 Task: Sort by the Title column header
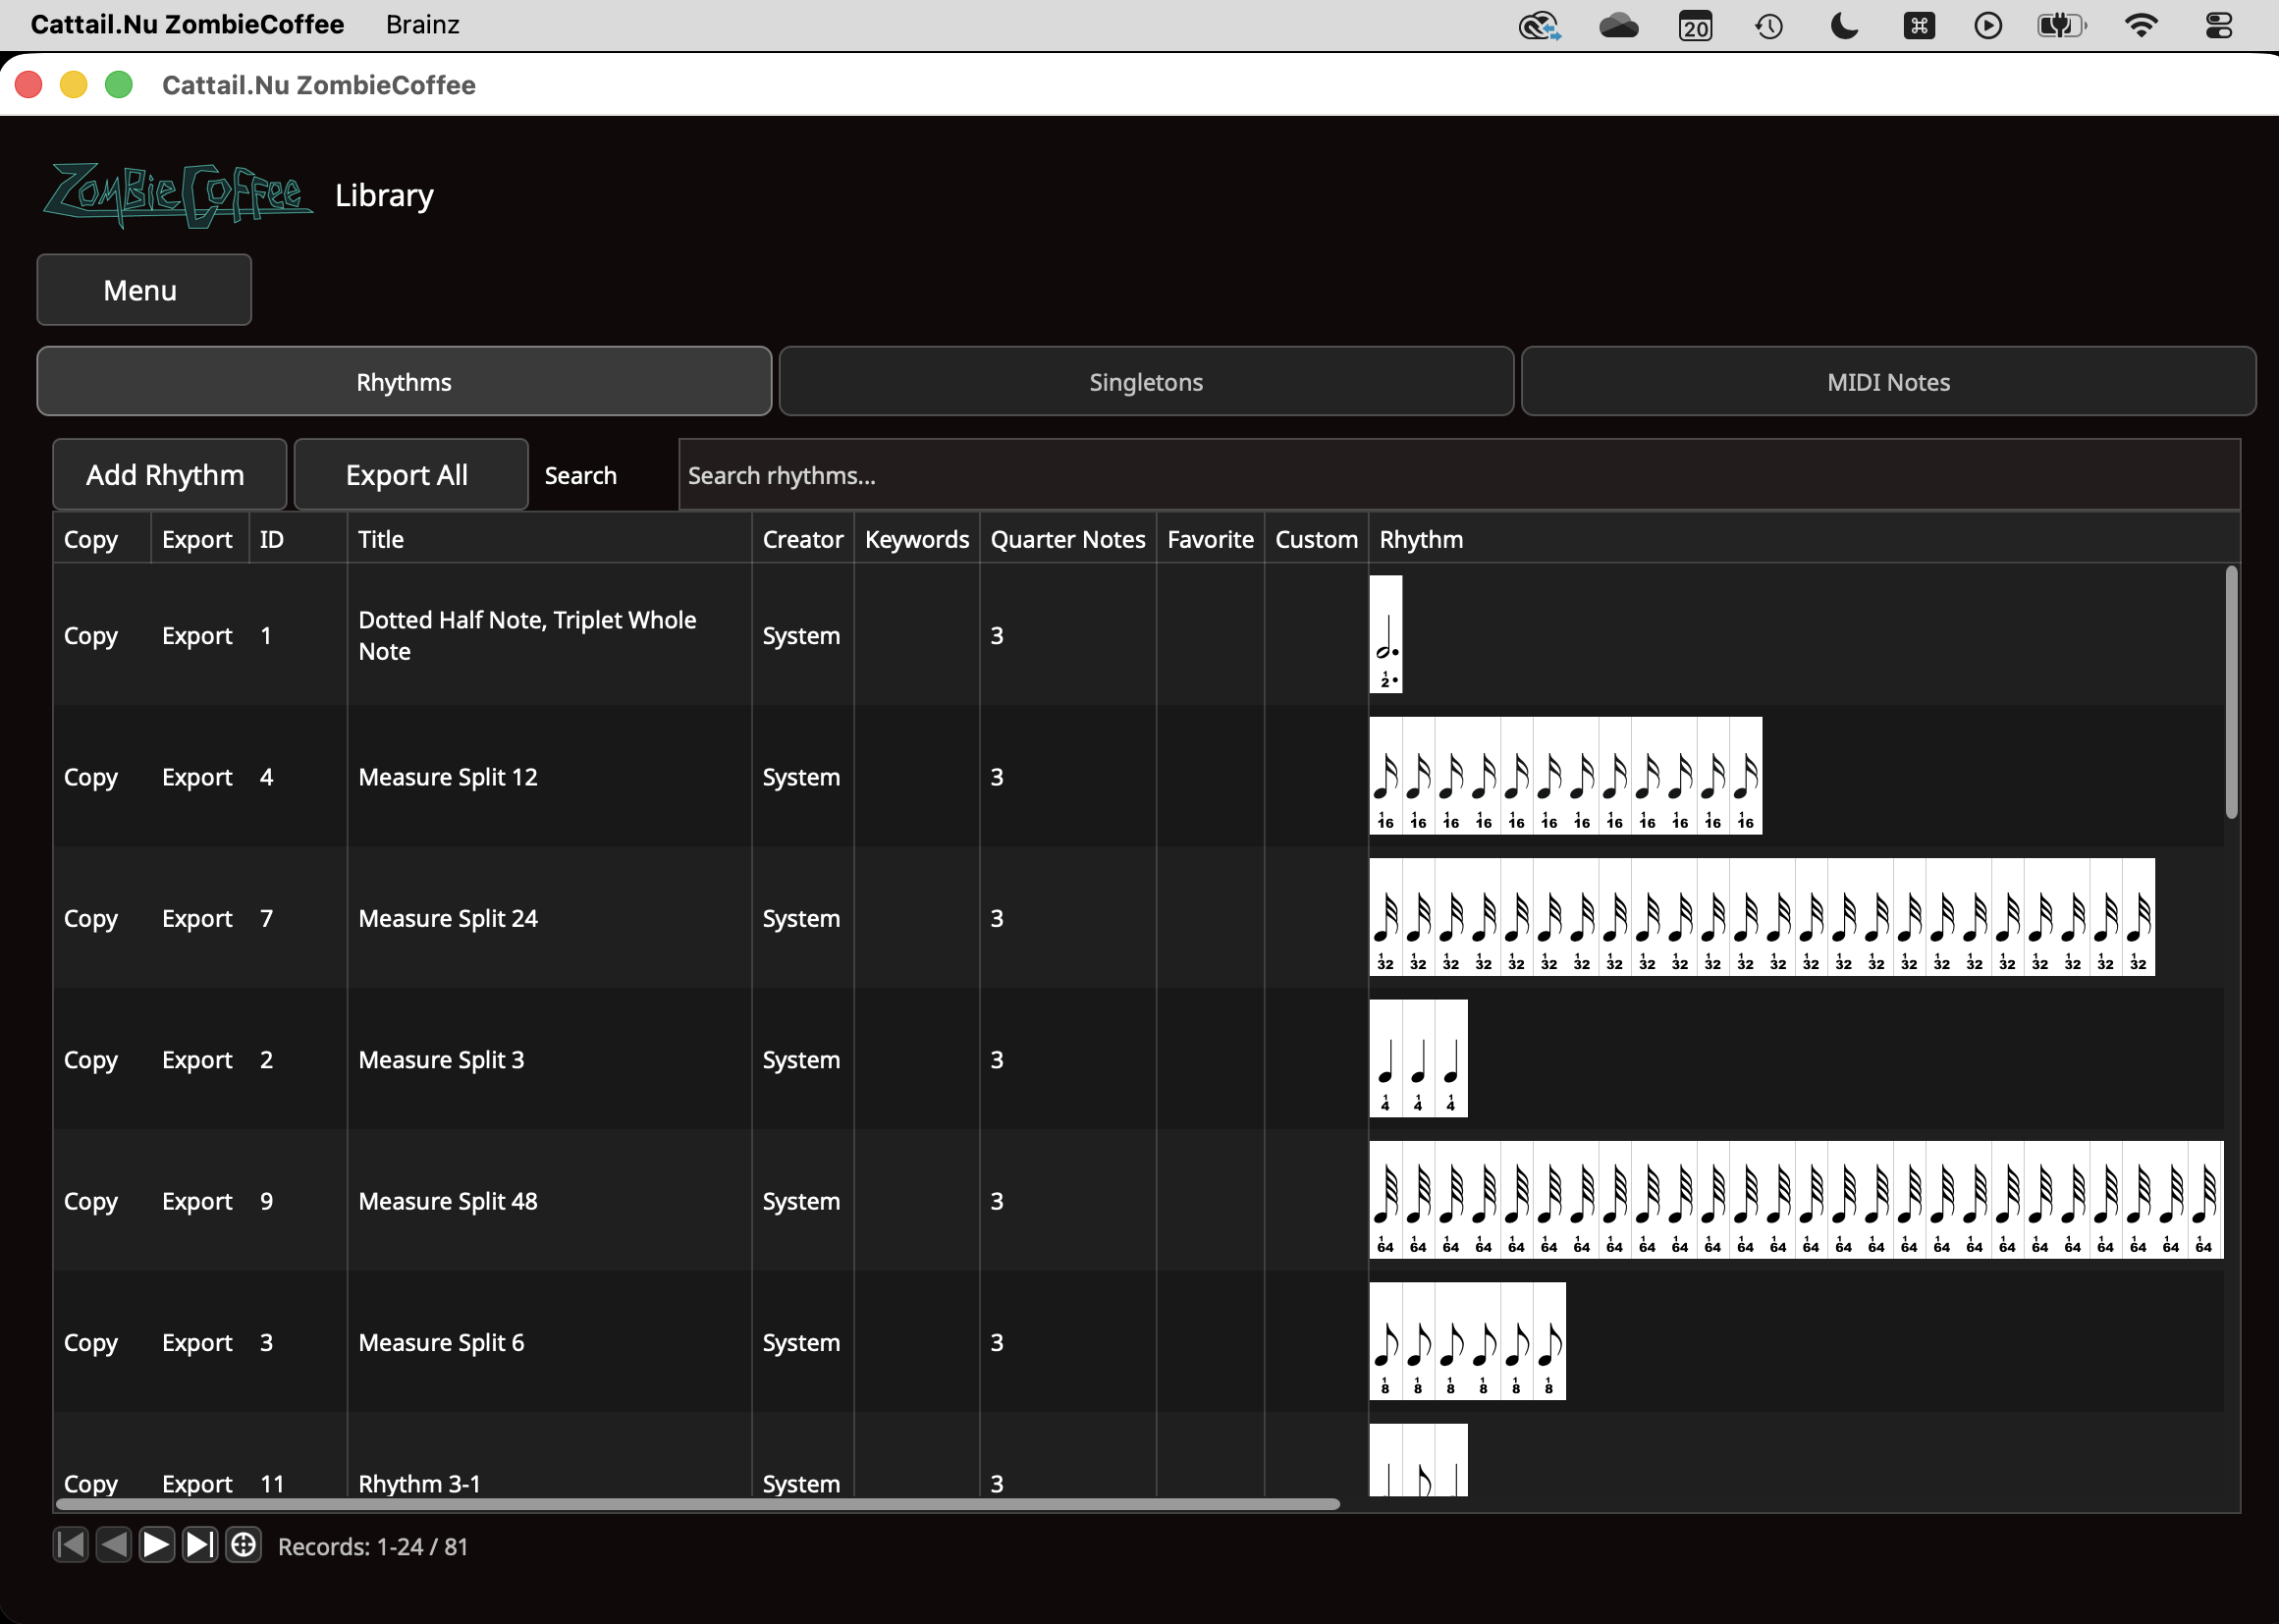pyautogui.click(x=549, y=539)
